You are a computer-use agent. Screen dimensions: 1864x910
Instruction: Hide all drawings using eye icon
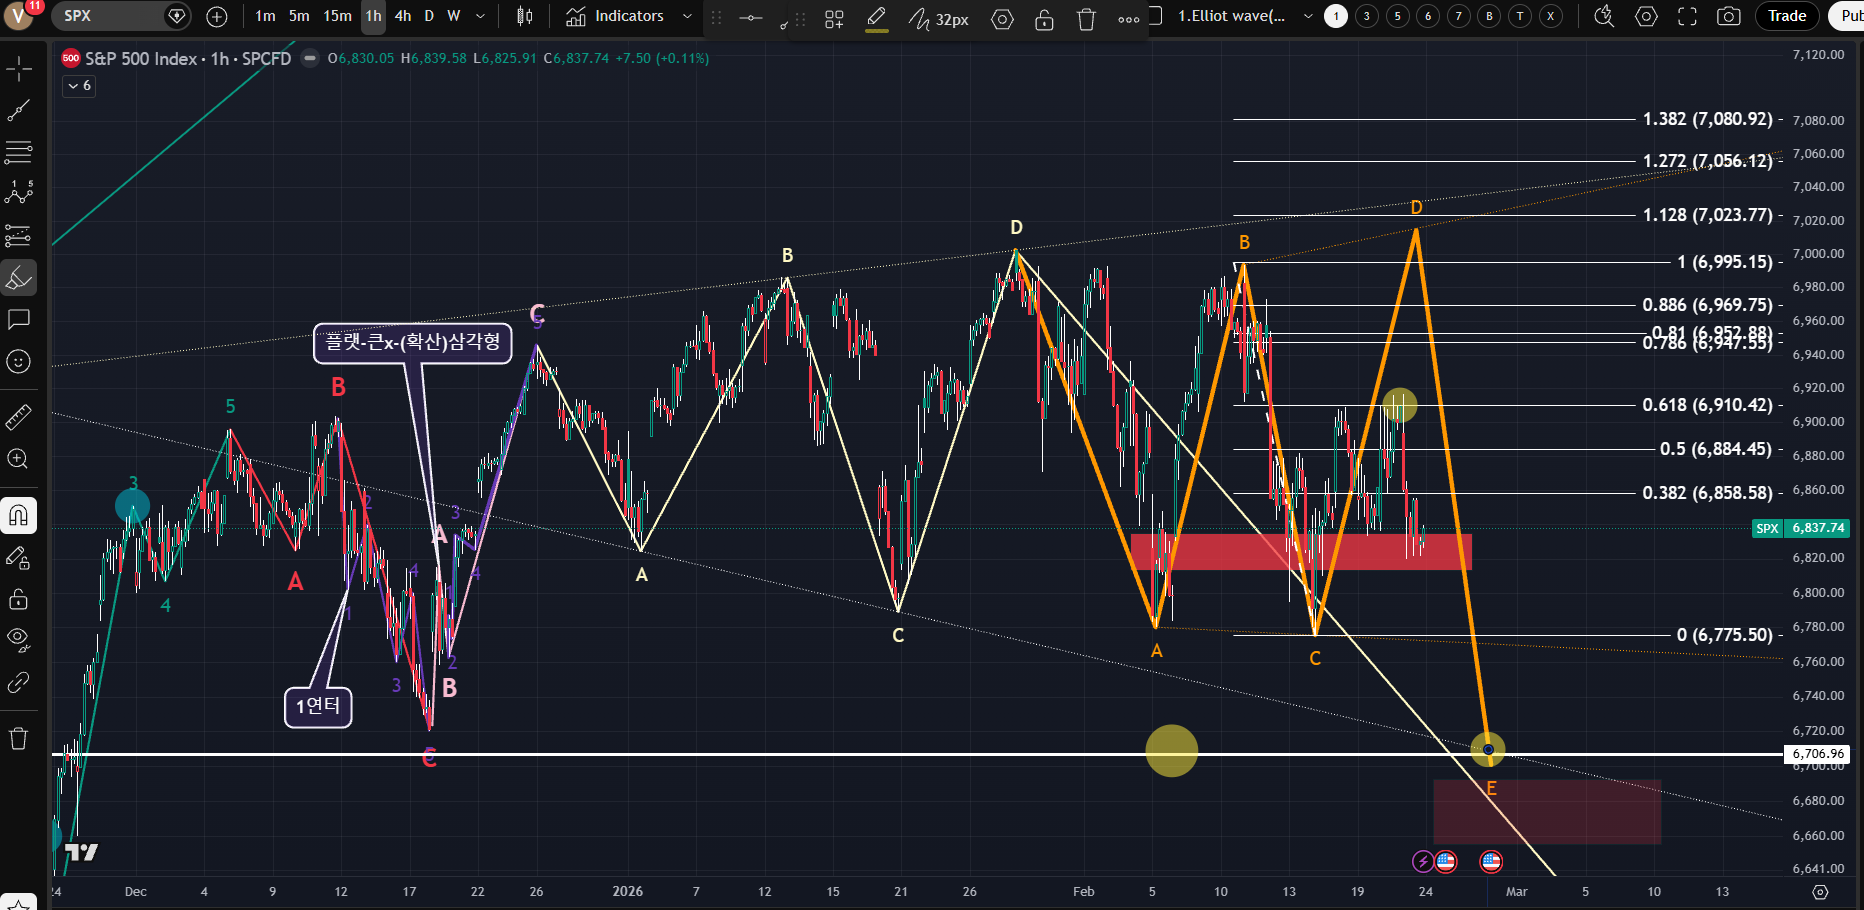(19, 640)
